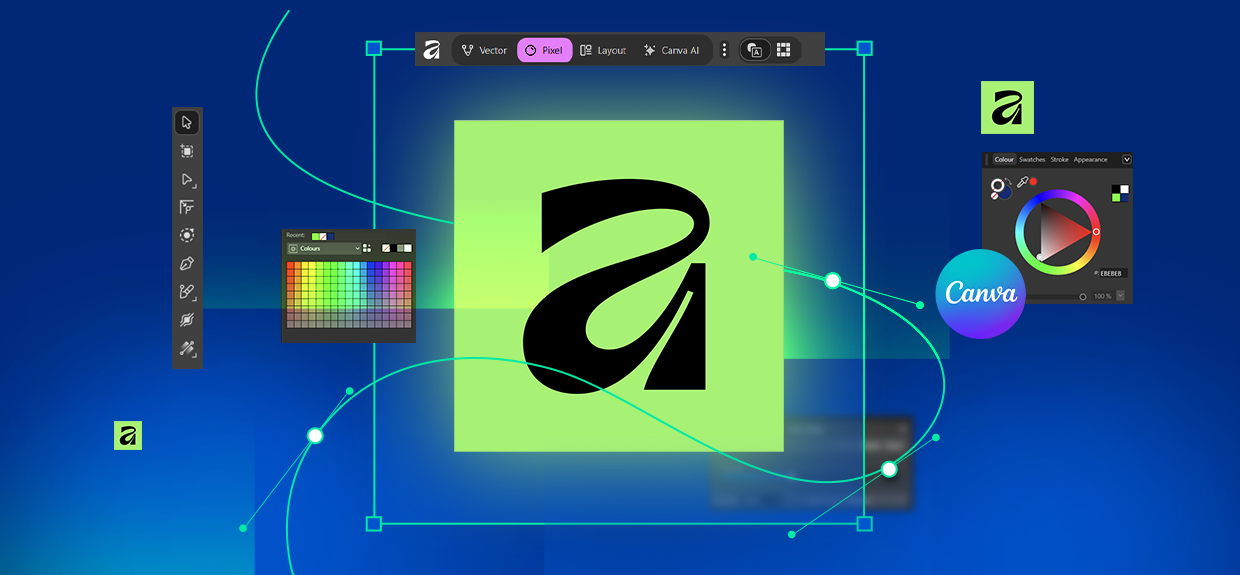This screenshot has height=575, width=1240.
Task: Open the opacity percentage dropdown arrow
Action: (1120, 296)
